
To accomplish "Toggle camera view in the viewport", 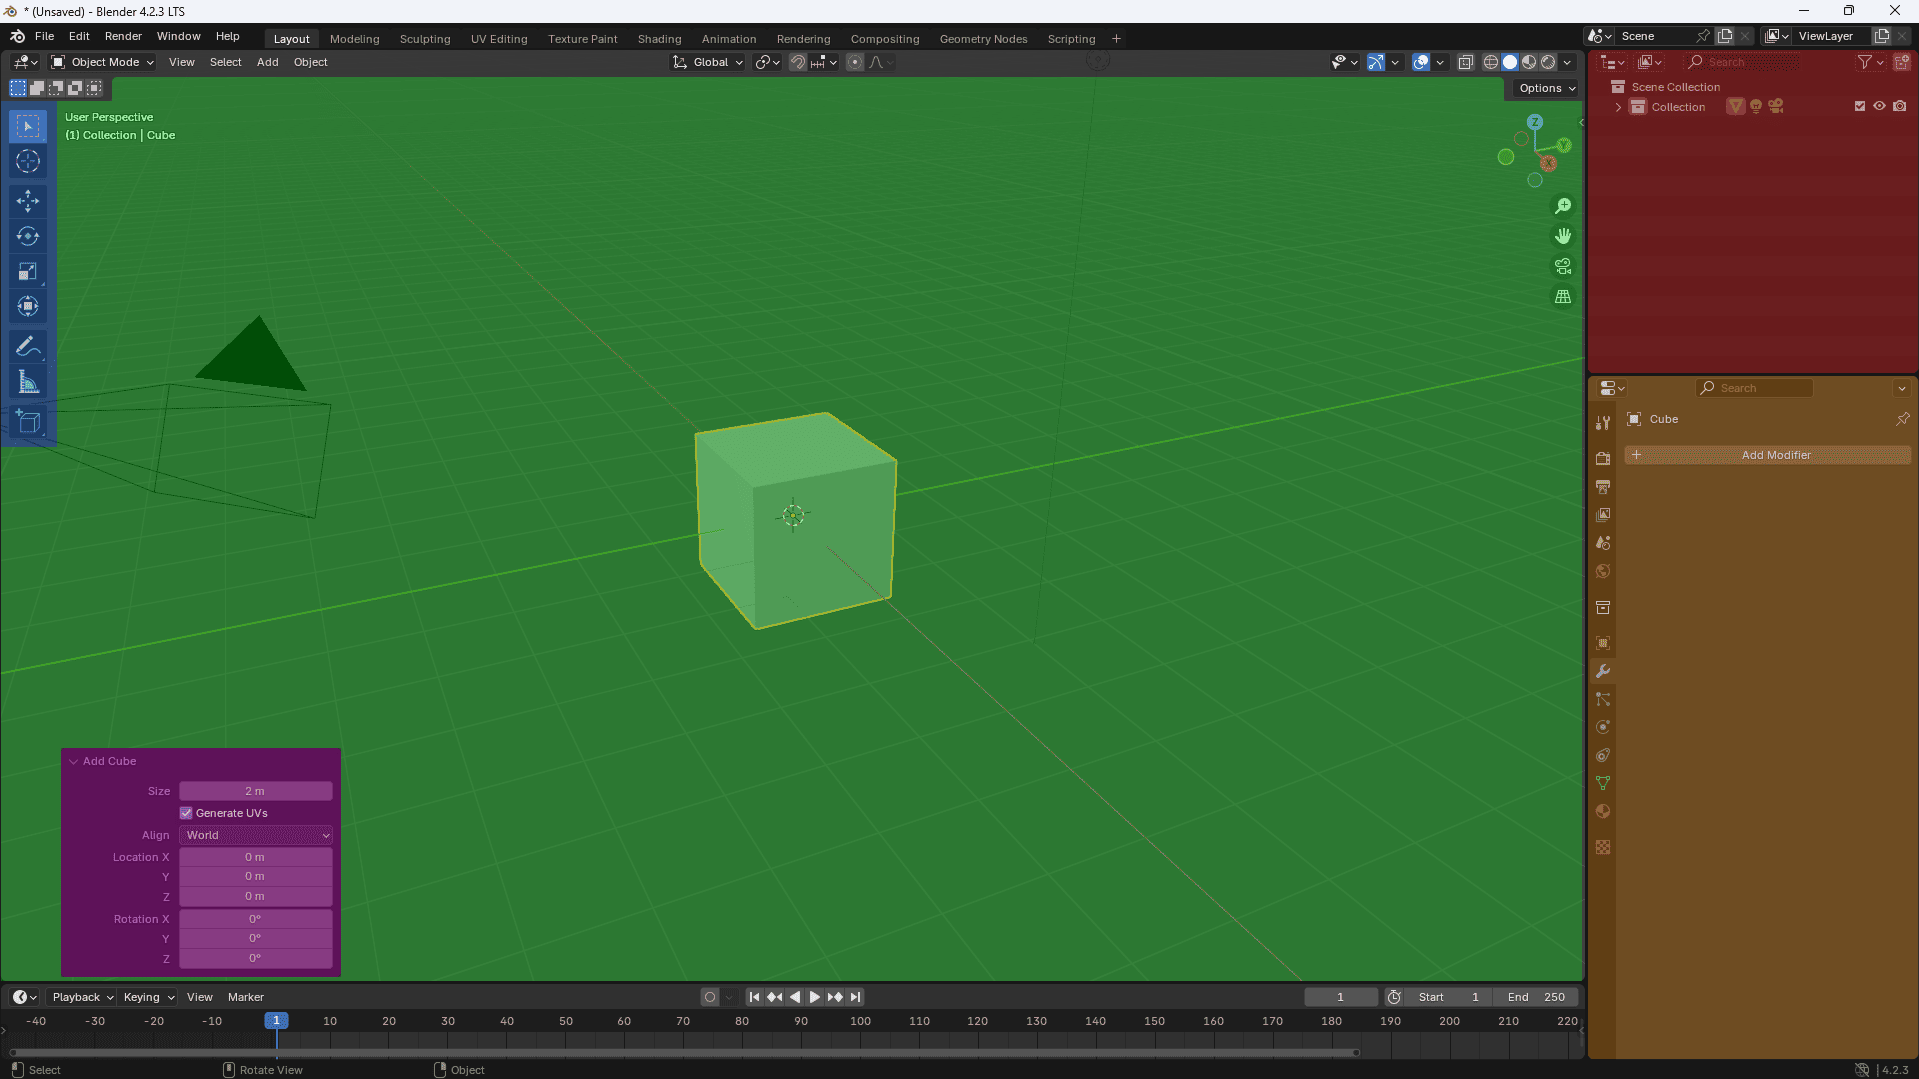I will [1562, 267].
